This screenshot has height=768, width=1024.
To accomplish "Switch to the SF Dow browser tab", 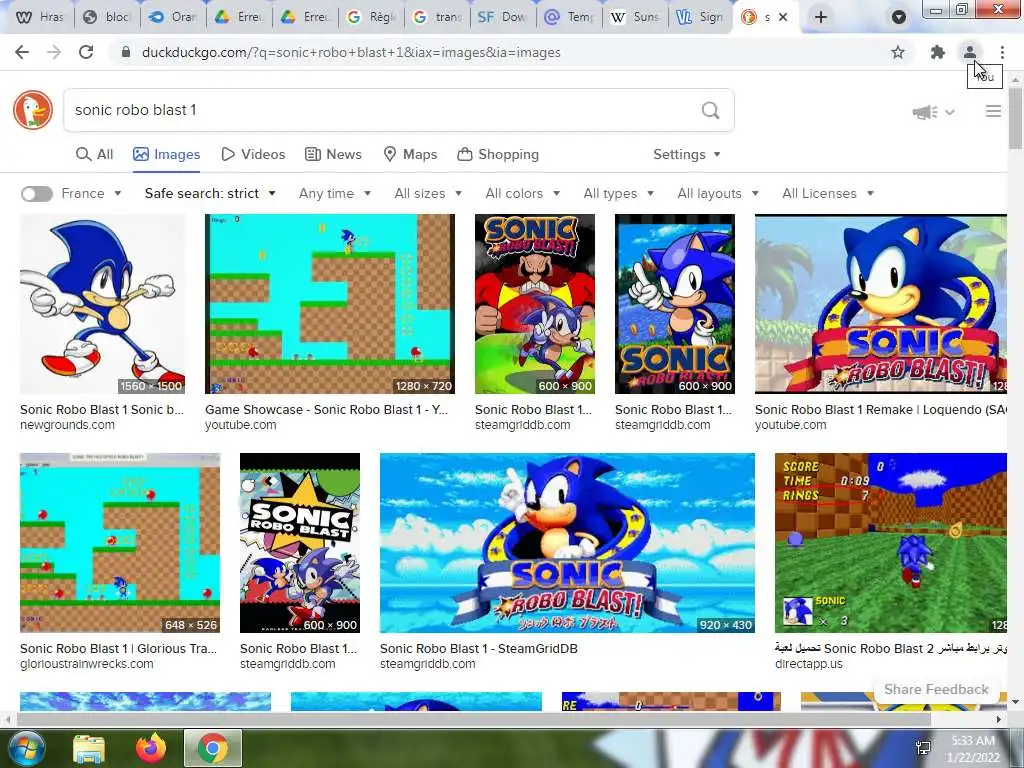I will click(x=502, y=17).
